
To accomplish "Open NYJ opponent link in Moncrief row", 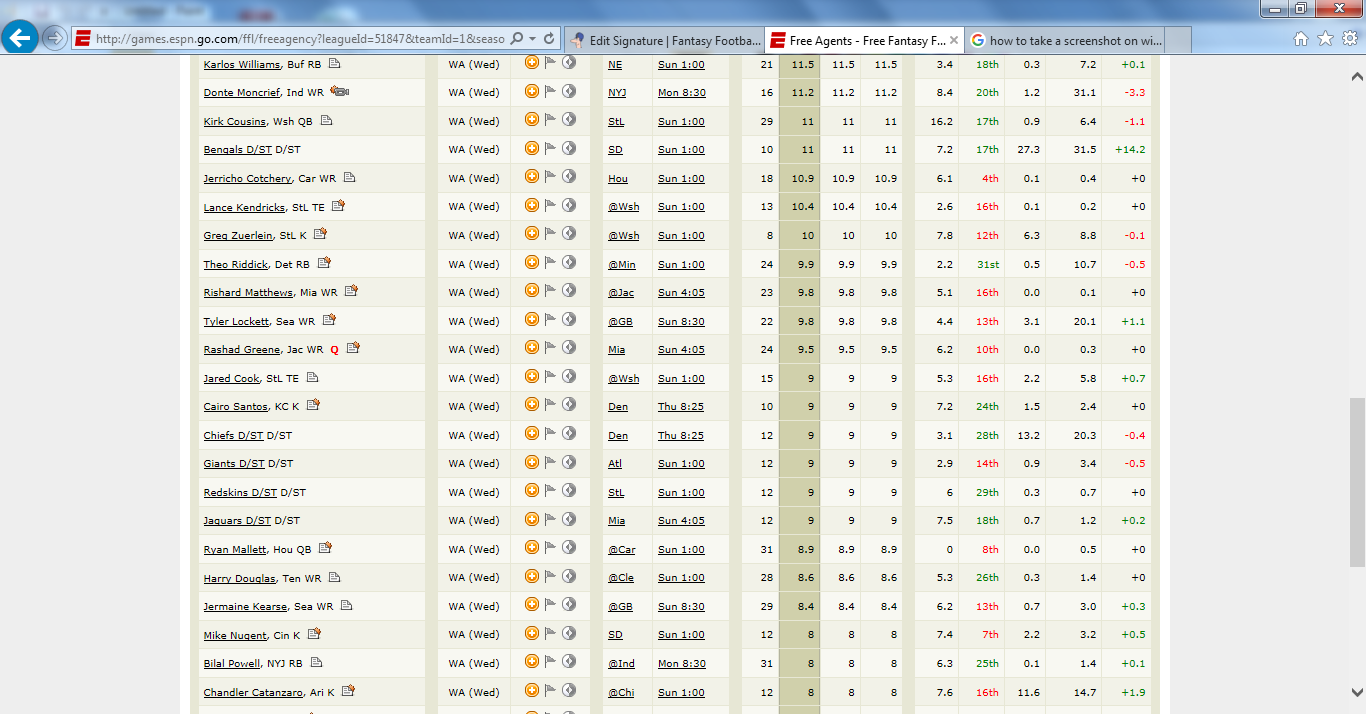I will coord(617,92).
